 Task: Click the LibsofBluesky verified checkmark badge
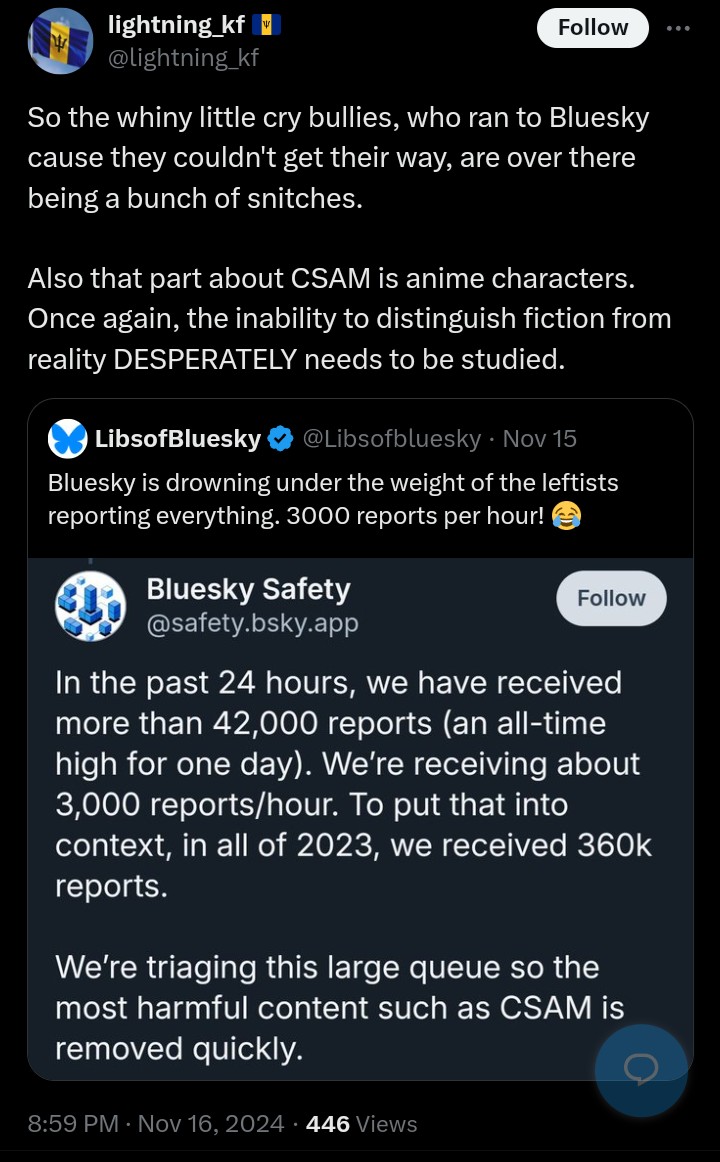click(x=280, y=439)
